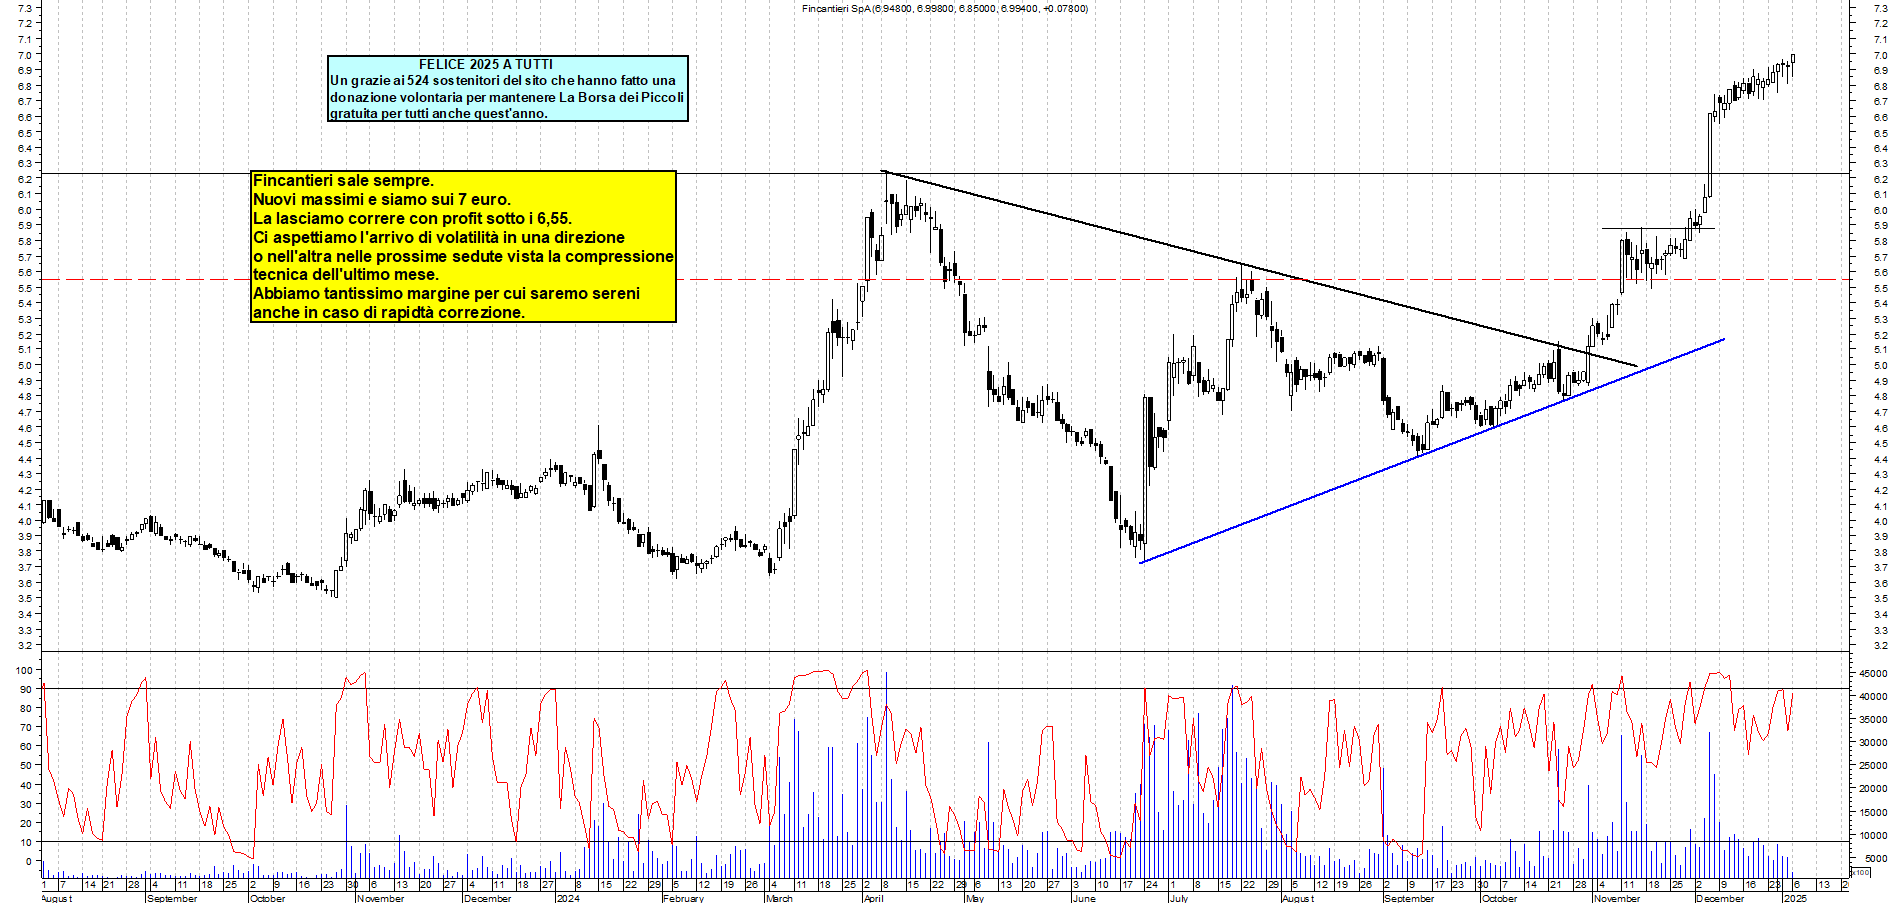
Task: Click the 'April' month label
Action: pyautogui.click(x=873, y=898)
